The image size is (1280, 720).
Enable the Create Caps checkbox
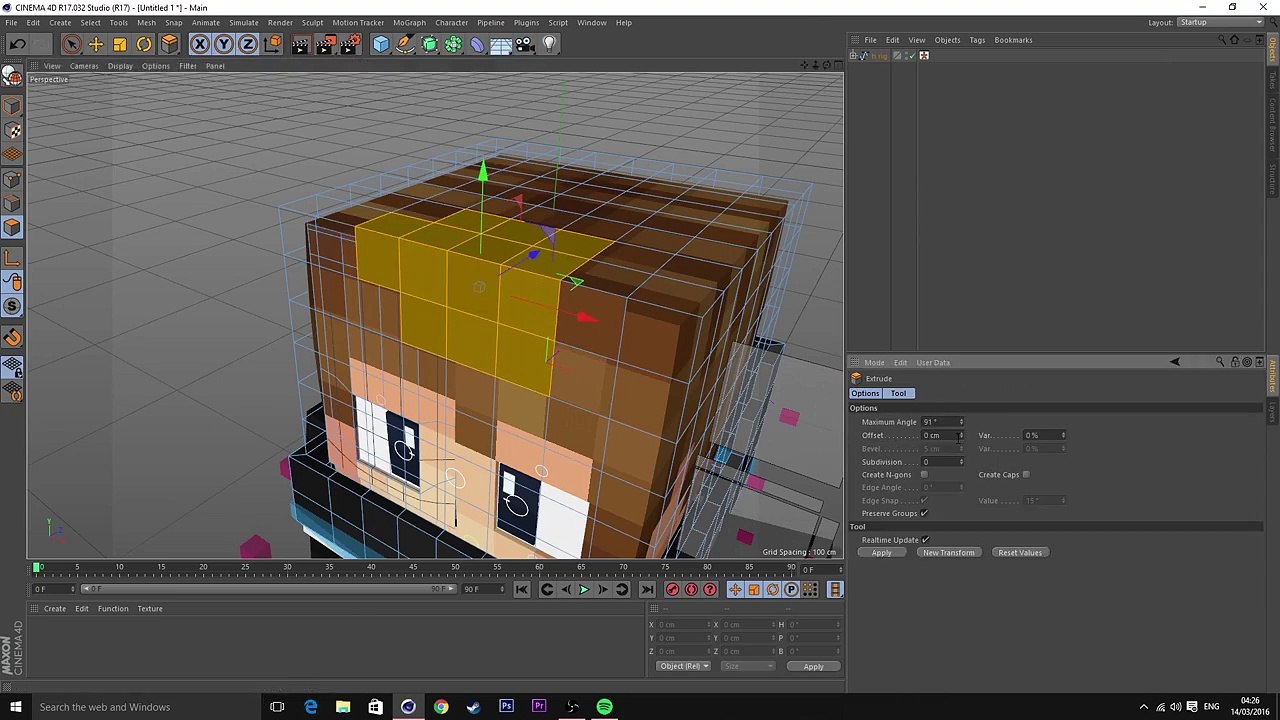click(1026, 475)
